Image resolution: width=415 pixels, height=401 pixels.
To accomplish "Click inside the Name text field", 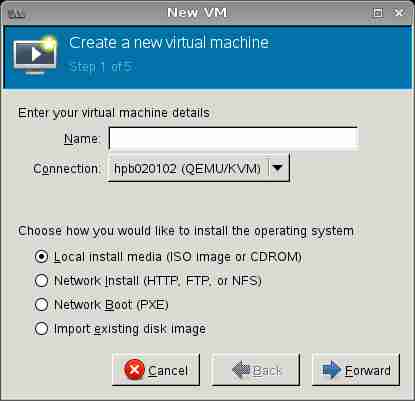I will click(234, 139).
